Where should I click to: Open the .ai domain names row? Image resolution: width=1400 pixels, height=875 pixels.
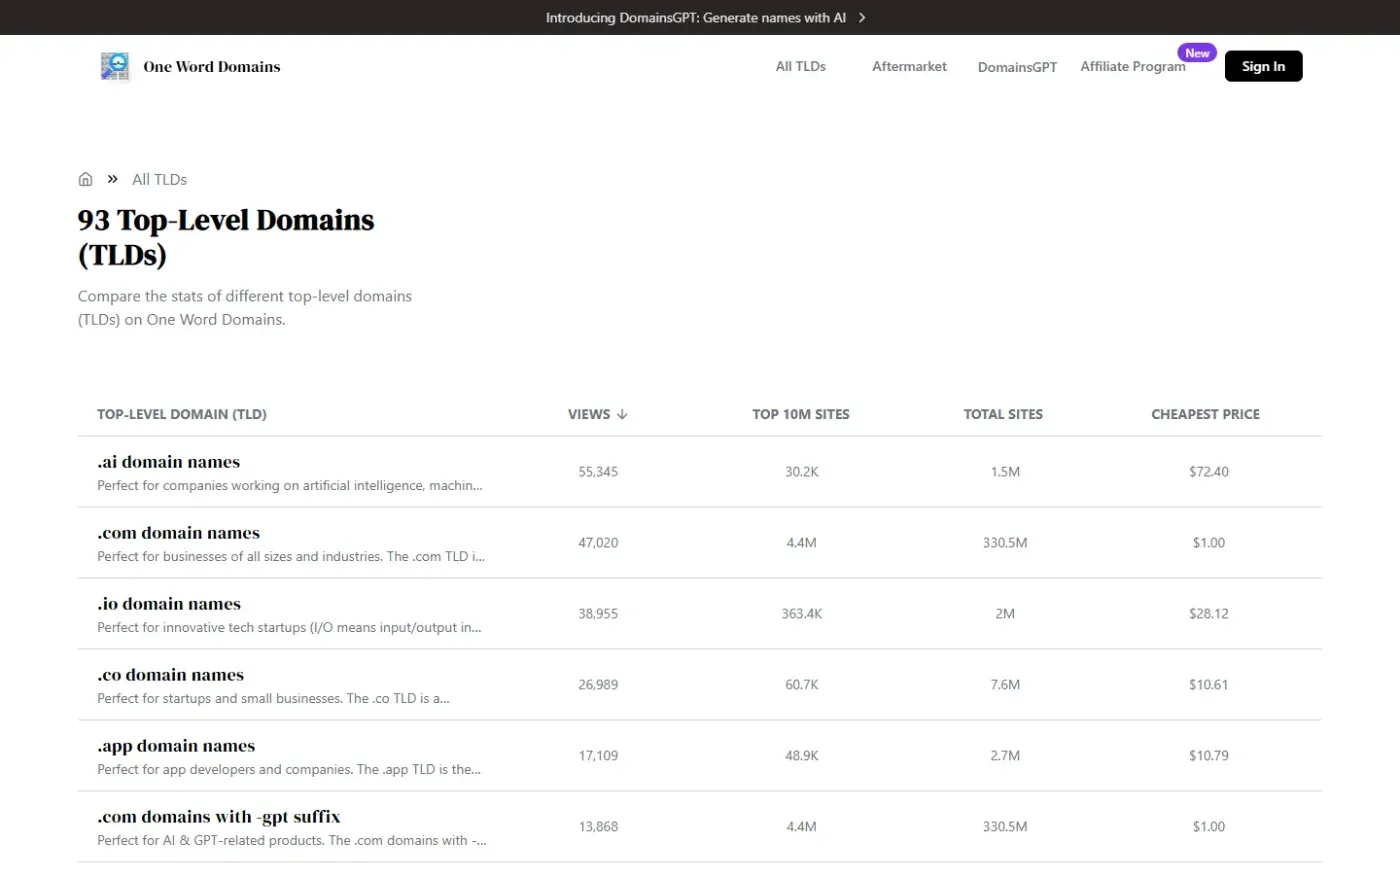tap(700, 472)
